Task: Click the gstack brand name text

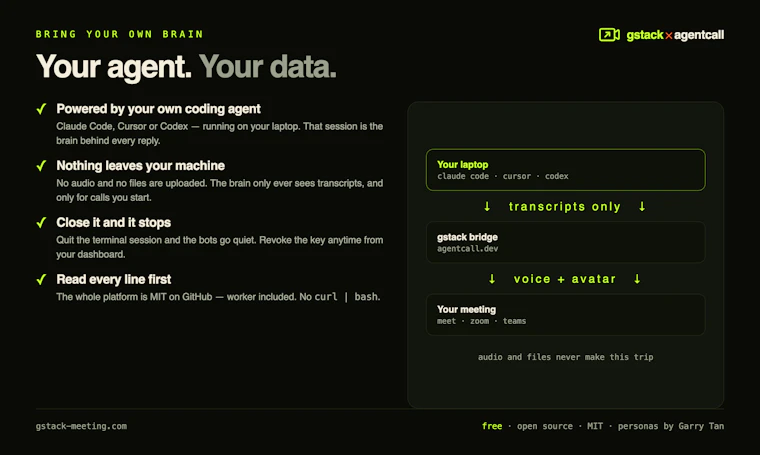Action: coord(645,35)
